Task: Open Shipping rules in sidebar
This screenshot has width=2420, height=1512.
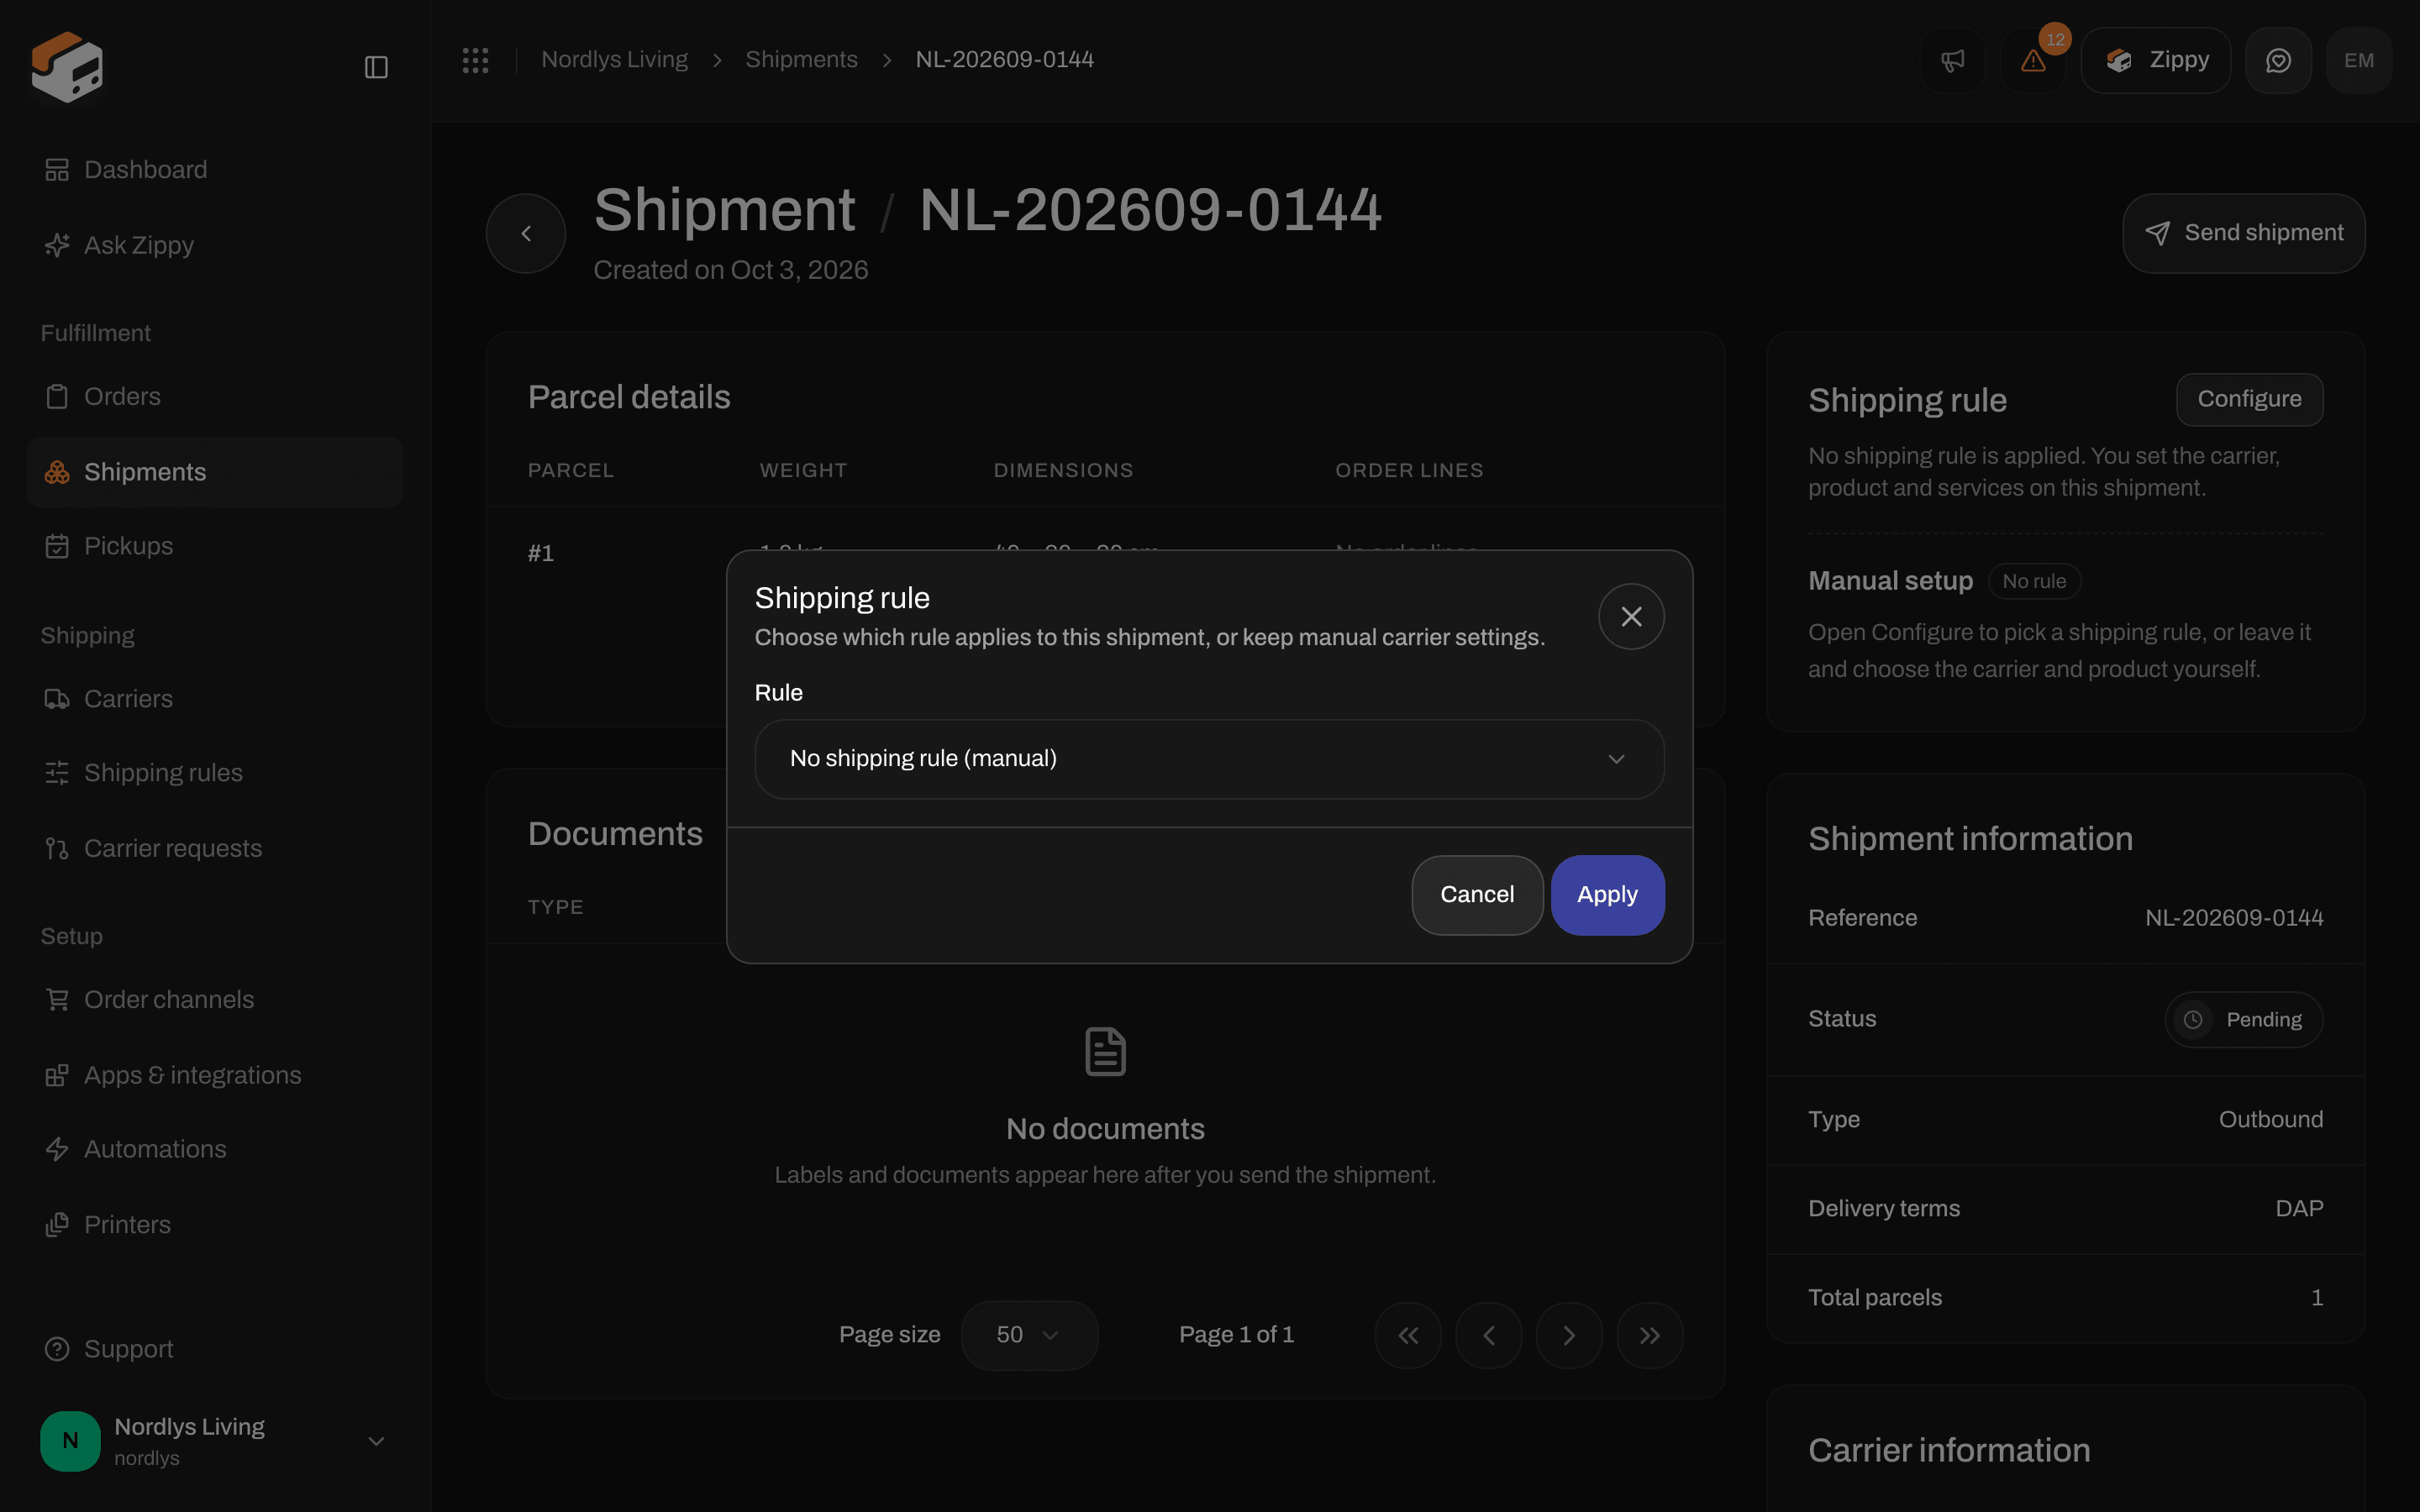Action: [x=214, y=773]
